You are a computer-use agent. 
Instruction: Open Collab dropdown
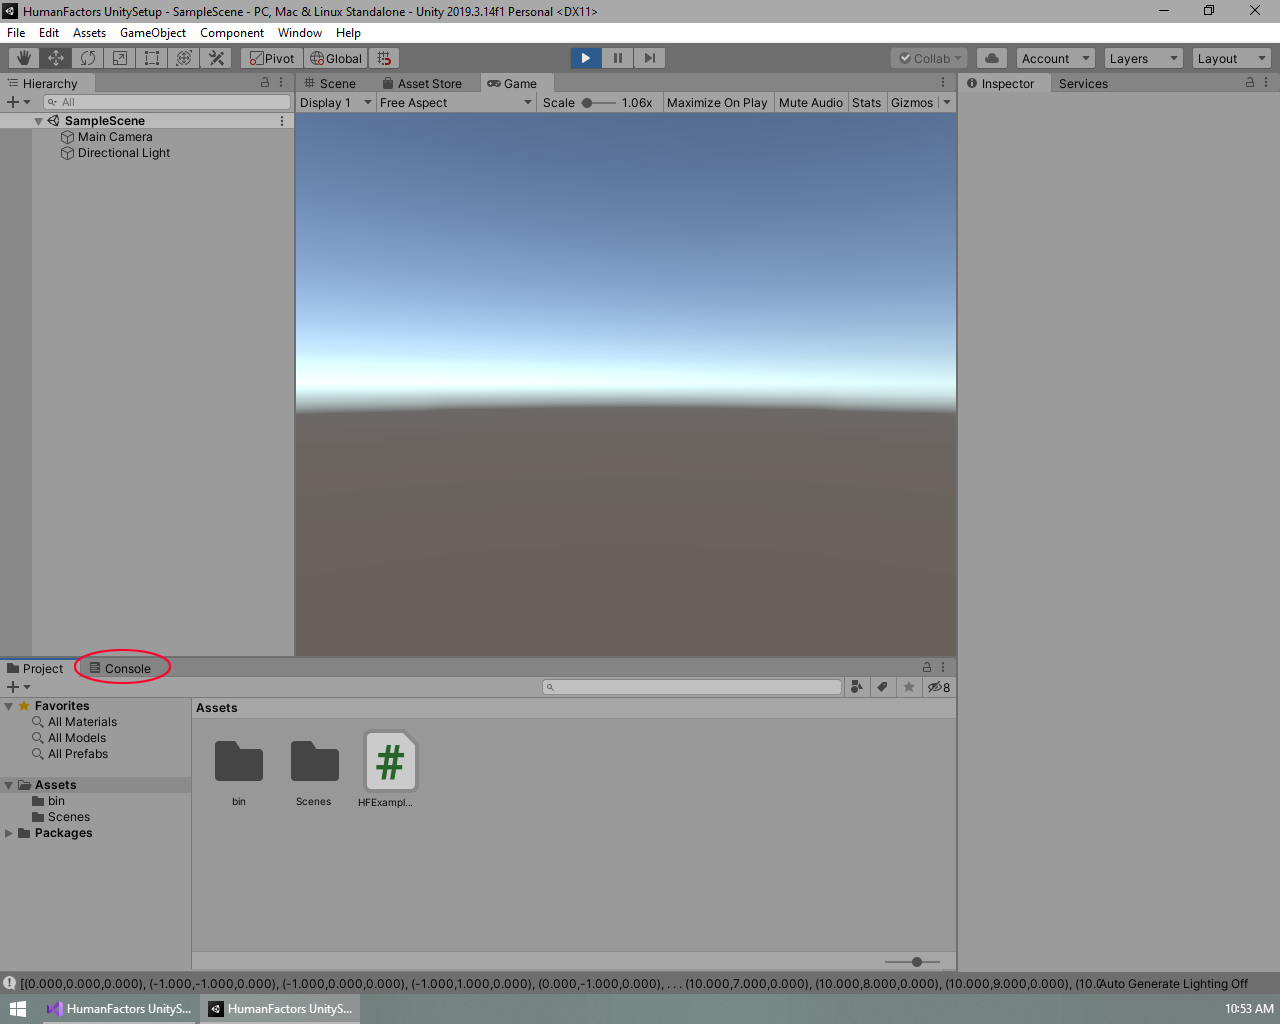(929, 58)
